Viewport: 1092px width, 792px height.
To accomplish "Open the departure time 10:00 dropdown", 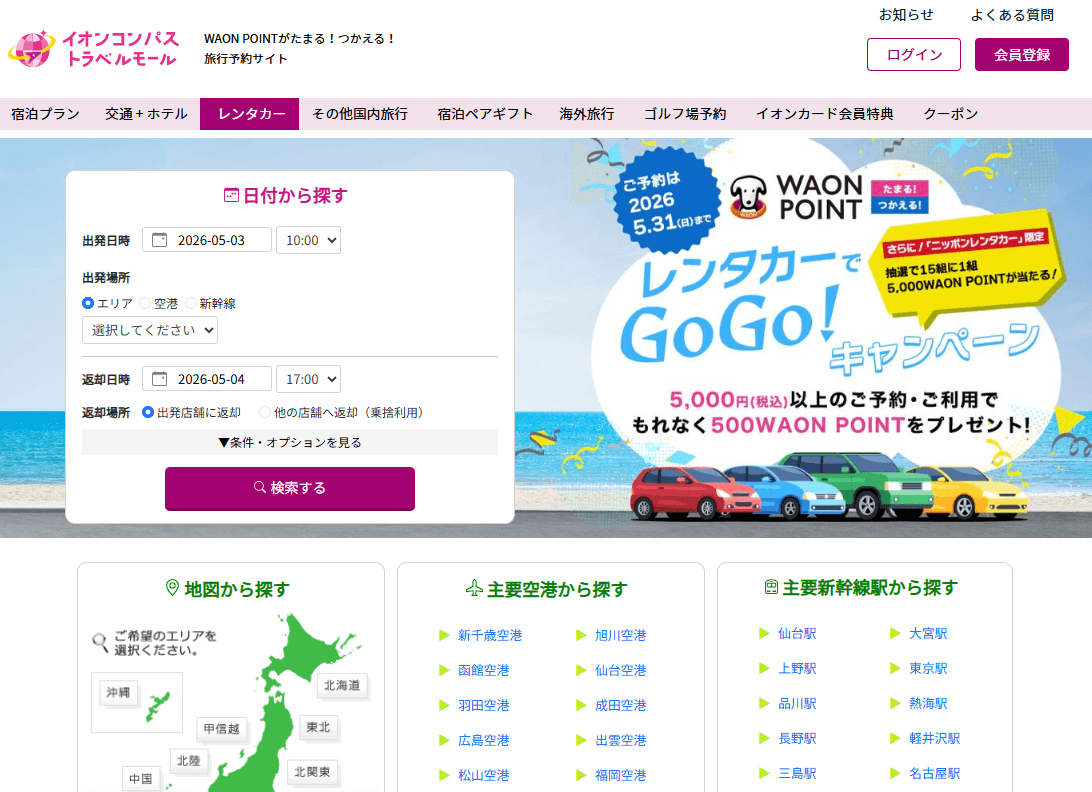I will pyautogui.click(x=309, y=240).
